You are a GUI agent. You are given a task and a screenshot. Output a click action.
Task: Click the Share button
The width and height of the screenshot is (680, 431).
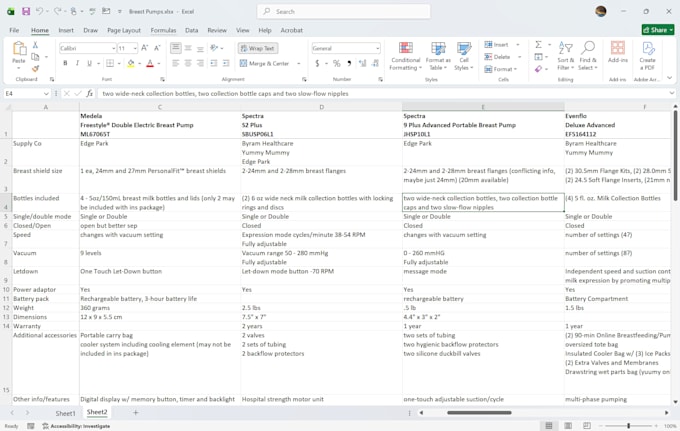pyautogui.click(x=658, y=29)
